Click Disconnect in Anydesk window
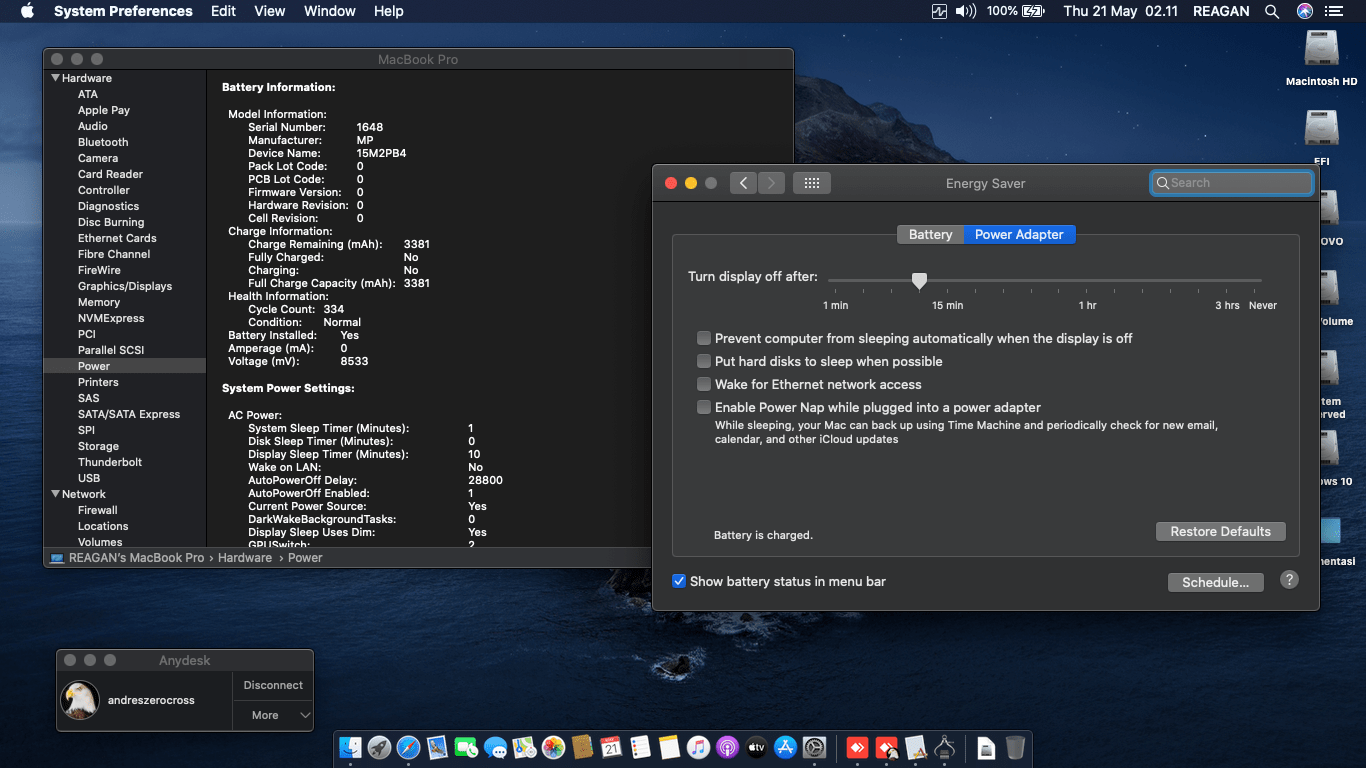 (x=273, y=685)
